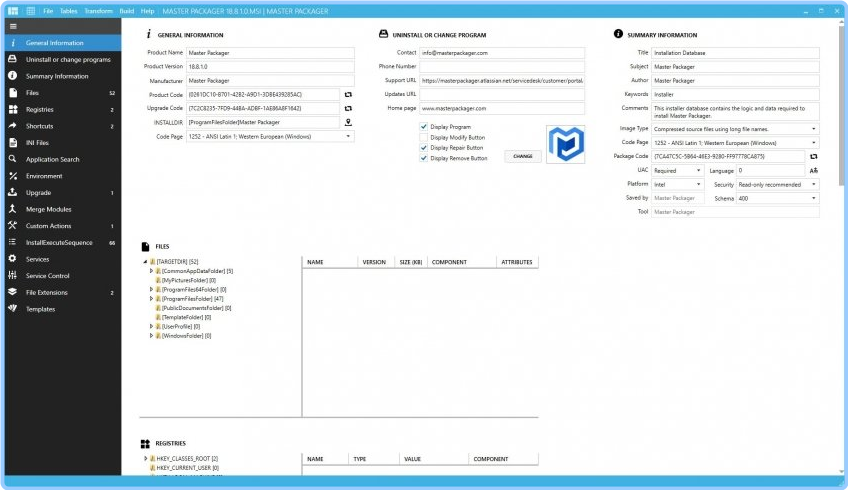Click the table grid icon in the title bar
848x490 pixels.
click(x=31, y=11)
